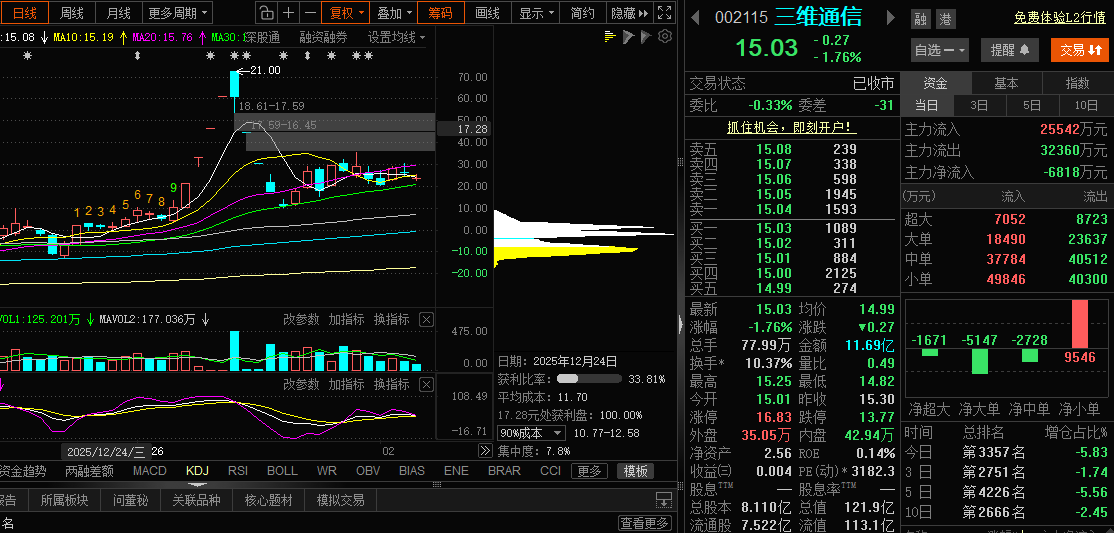The width and height of the screenshot is (1114, 533).
Task: Click the red 净小单 9546 bar
Action: (x=1080, y=324)
